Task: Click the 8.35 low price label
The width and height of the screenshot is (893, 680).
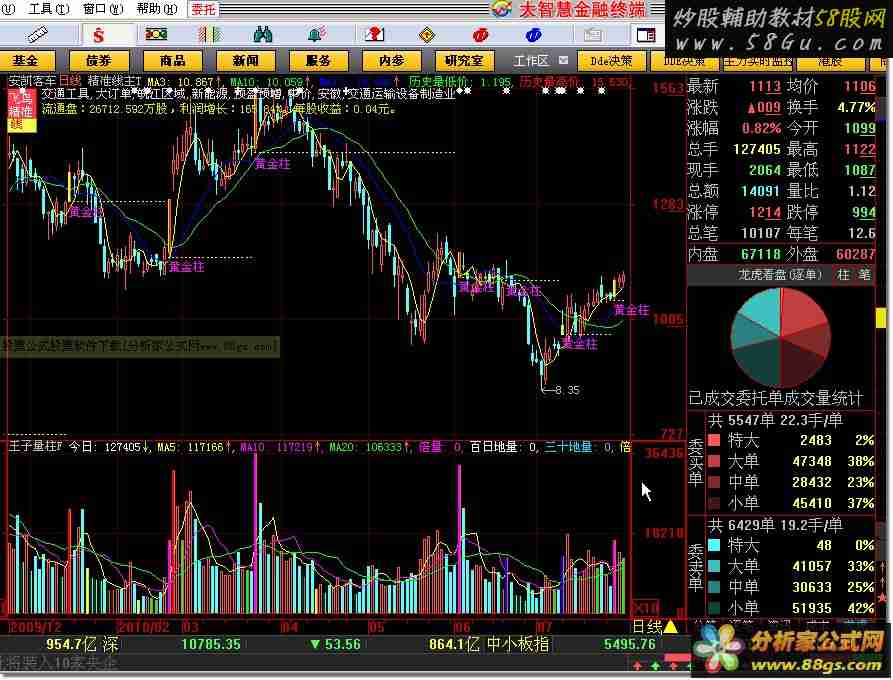Action: pyautogui.click(x=567, y=390)
